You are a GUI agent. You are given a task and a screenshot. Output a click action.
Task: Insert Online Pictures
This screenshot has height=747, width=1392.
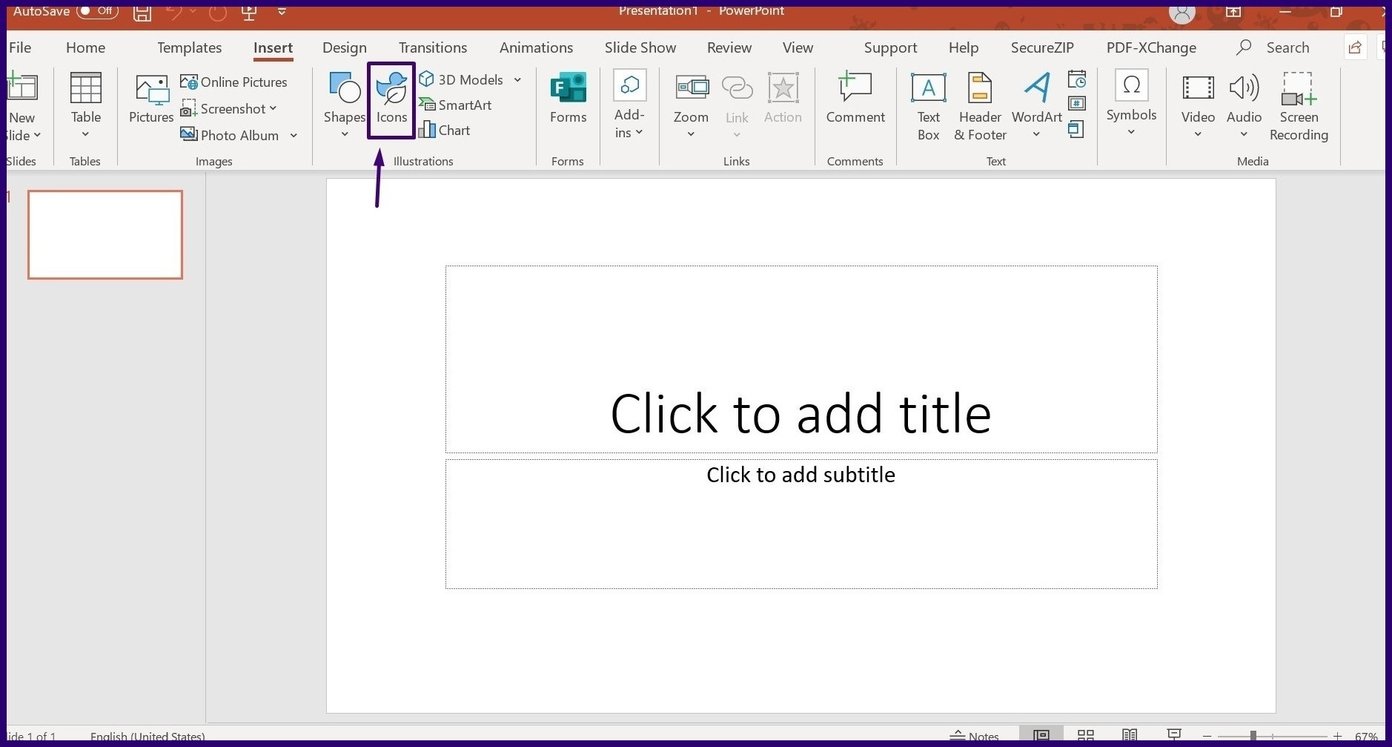[x=234, y=82]
